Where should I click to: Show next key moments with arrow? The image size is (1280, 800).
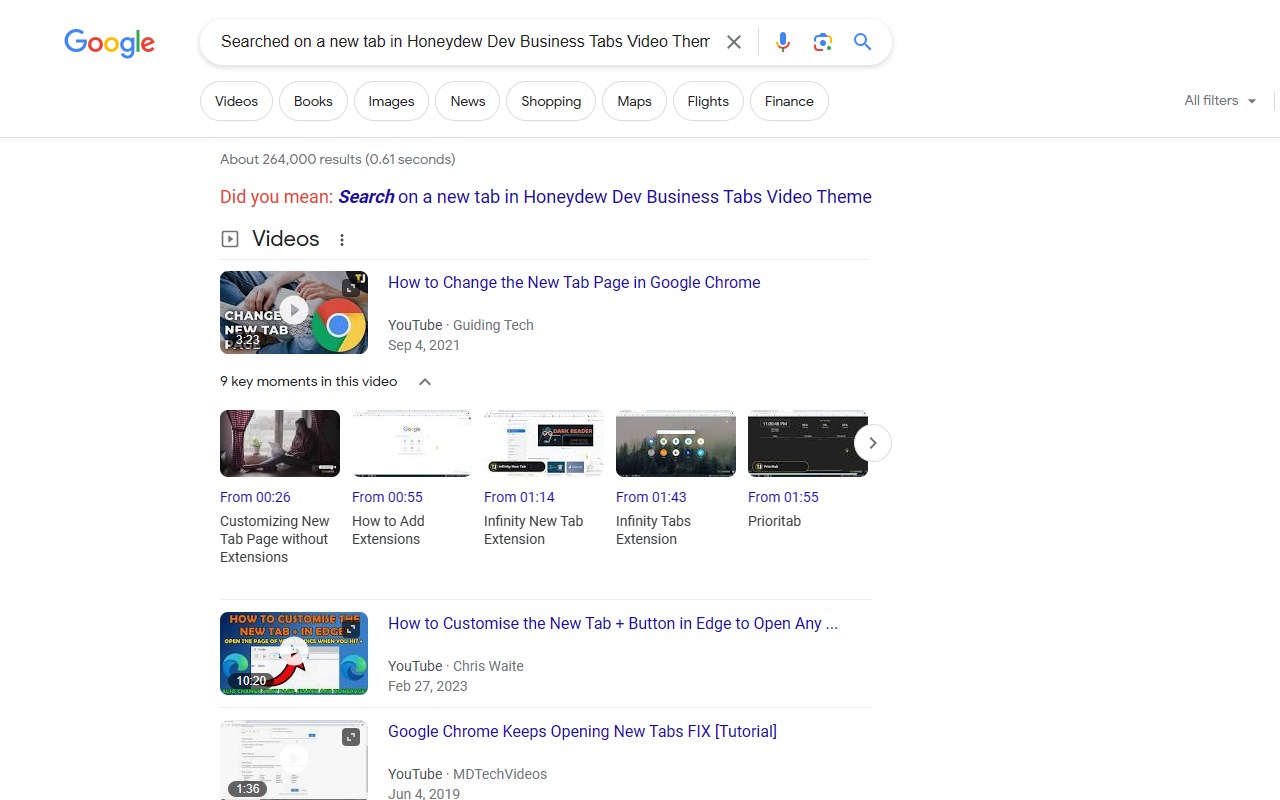click(x=872, y=443)
